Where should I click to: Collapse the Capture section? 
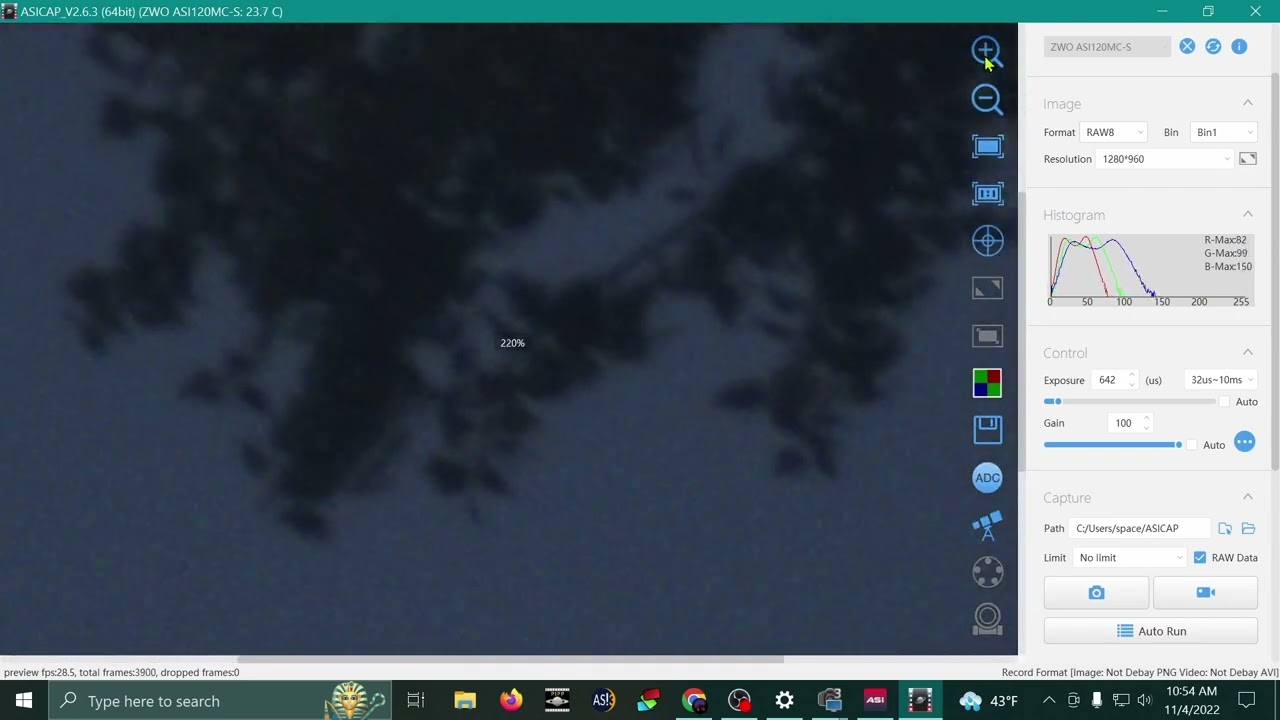tap(1248, 497)
